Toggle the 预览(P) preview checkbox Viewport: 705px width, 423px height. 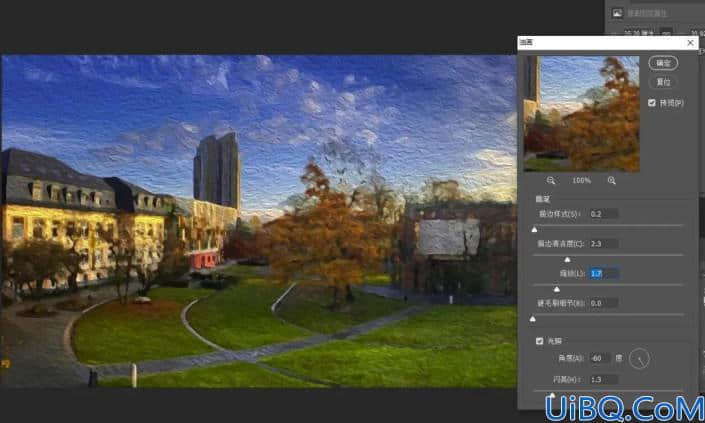click(x=652, y=103)
